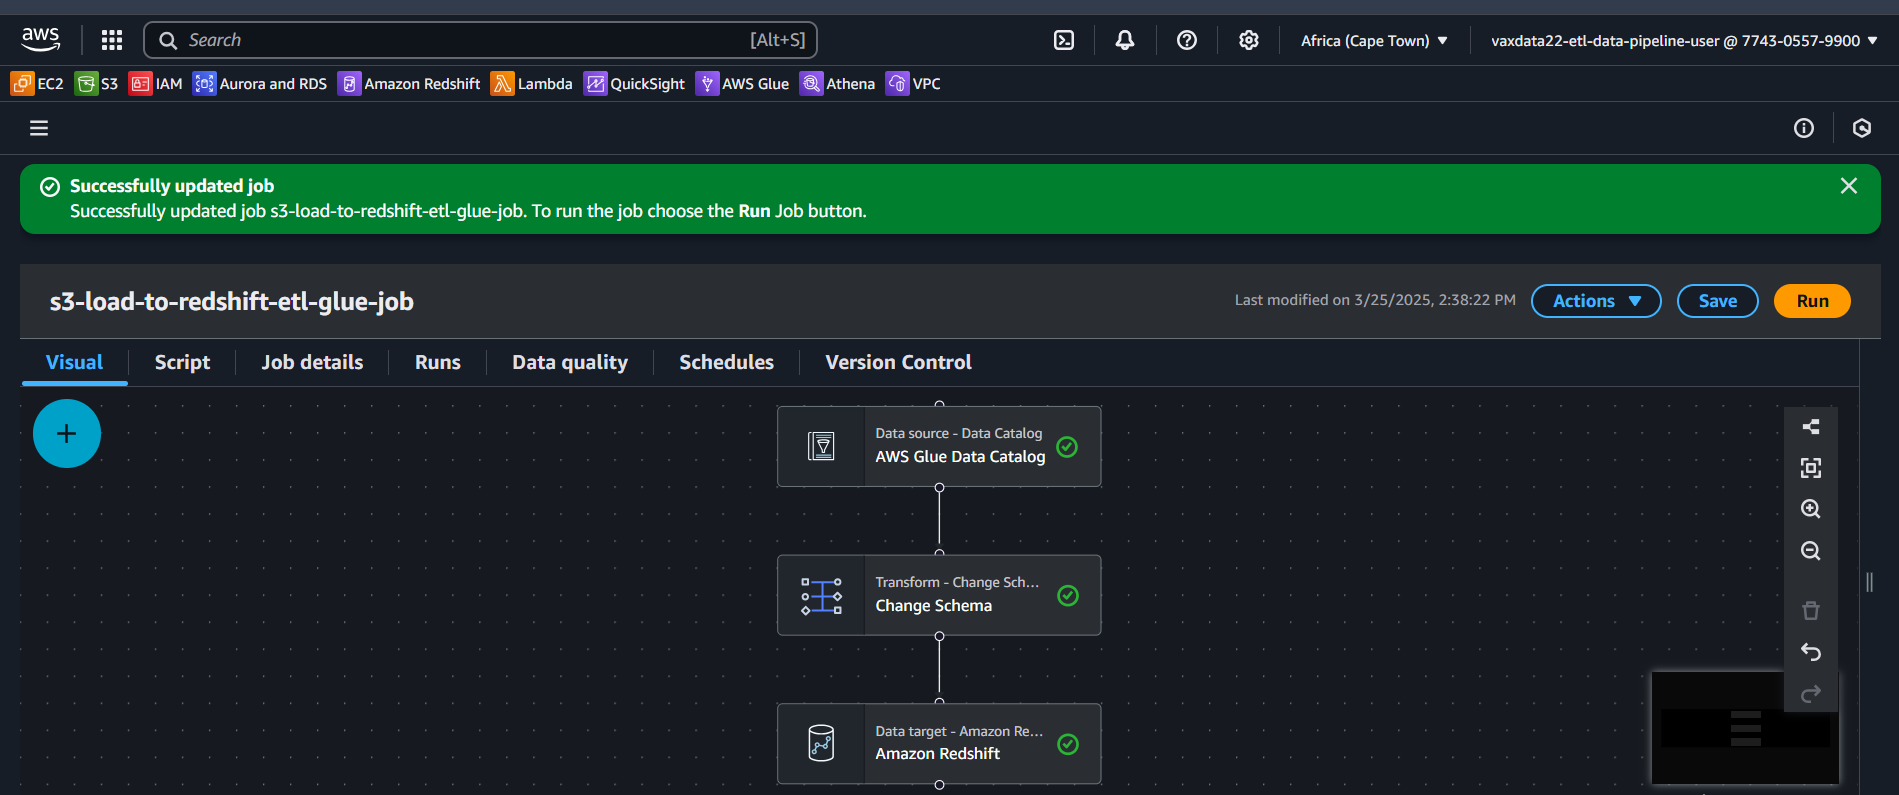Open the Job details tab
The height and width of the screenshot is (795, 1899).
312,362
